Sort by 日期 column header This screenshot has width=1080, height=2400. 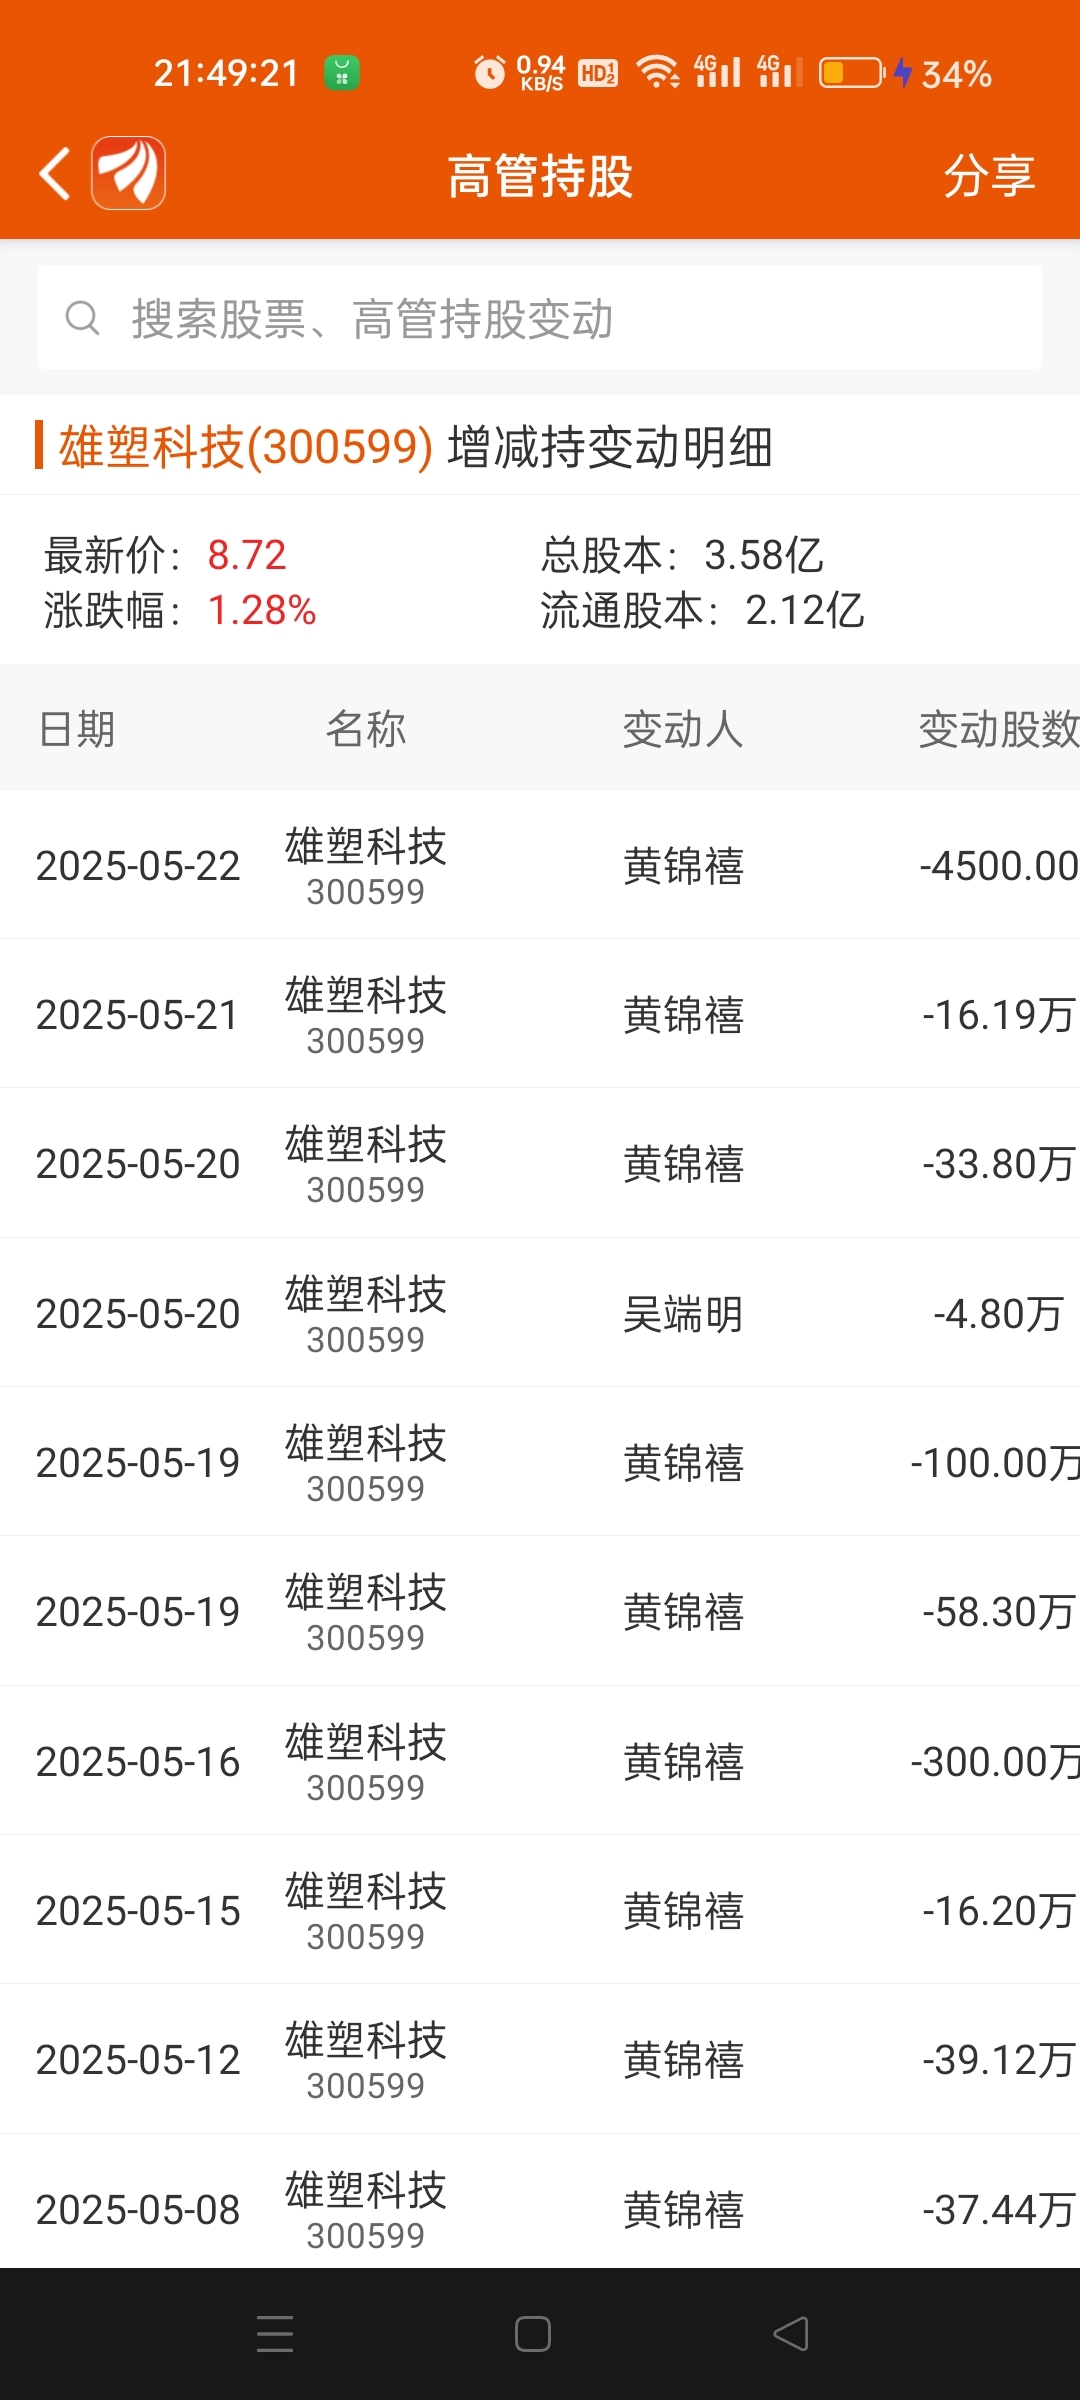point(77,729)
